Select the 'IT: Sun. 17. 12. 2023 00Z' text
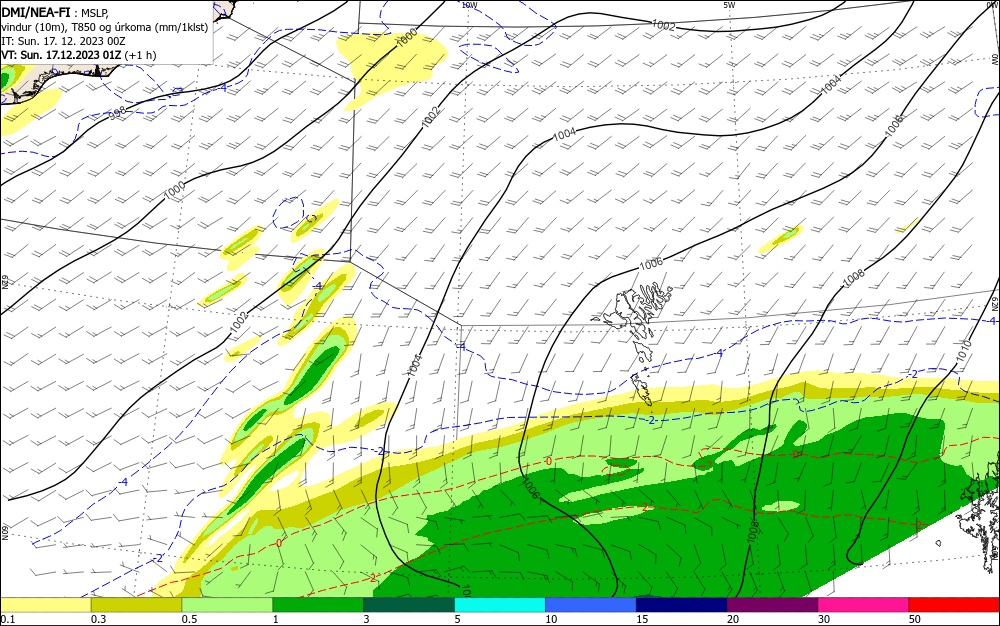 [x=63, y=41]
